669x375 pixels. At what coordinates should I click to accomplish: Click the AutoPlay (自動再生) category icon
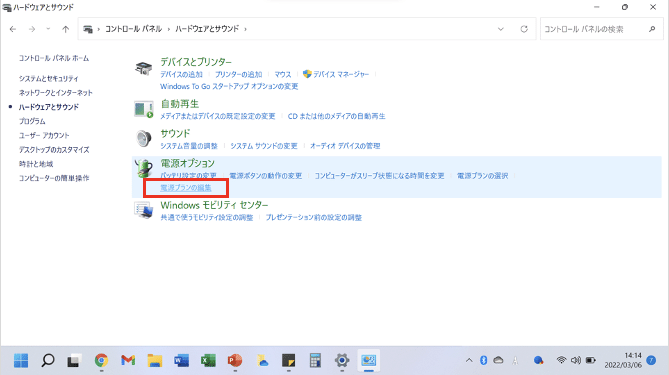pyautogui.click(x=144, y=110)
